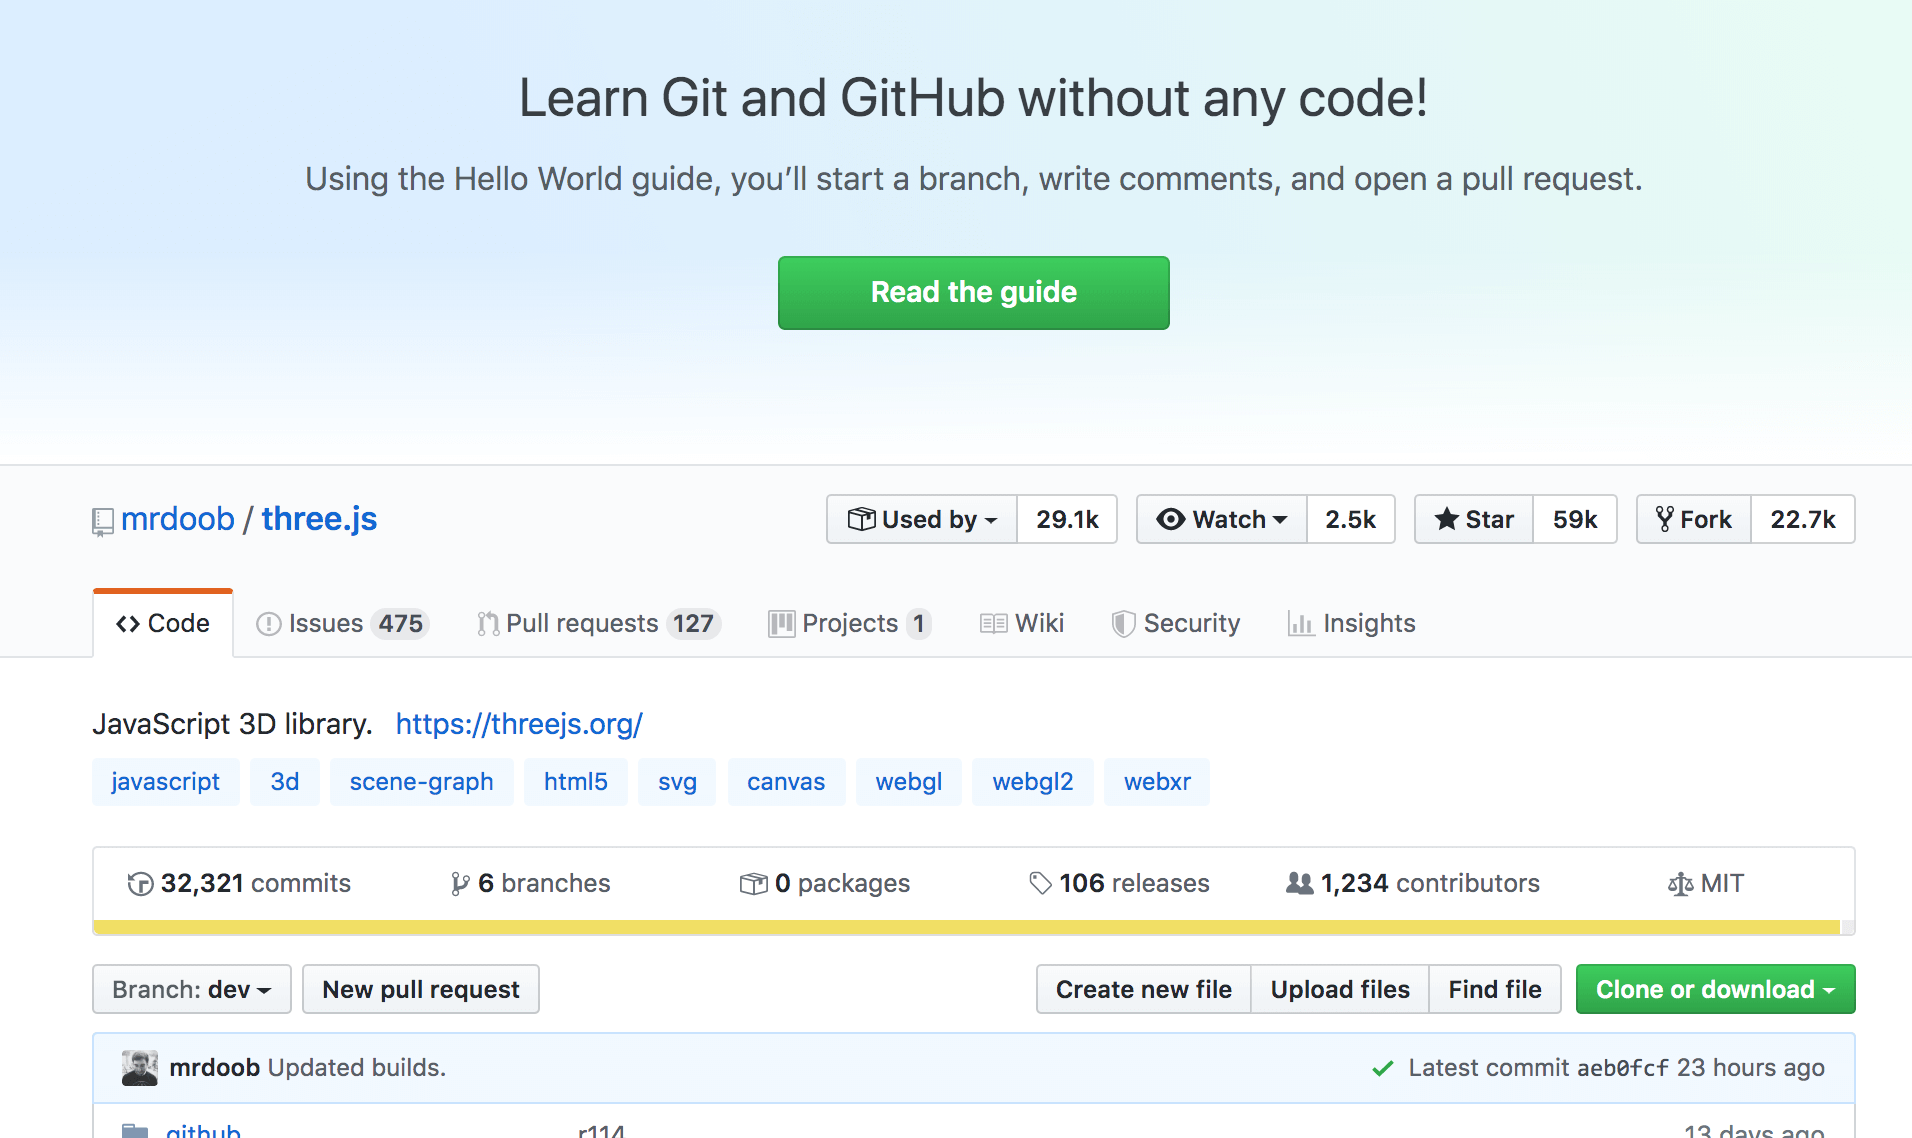Click the 22.7k forks count
The width and height of the screenshot is (1912, 1138).
(x=1803, y=519)
